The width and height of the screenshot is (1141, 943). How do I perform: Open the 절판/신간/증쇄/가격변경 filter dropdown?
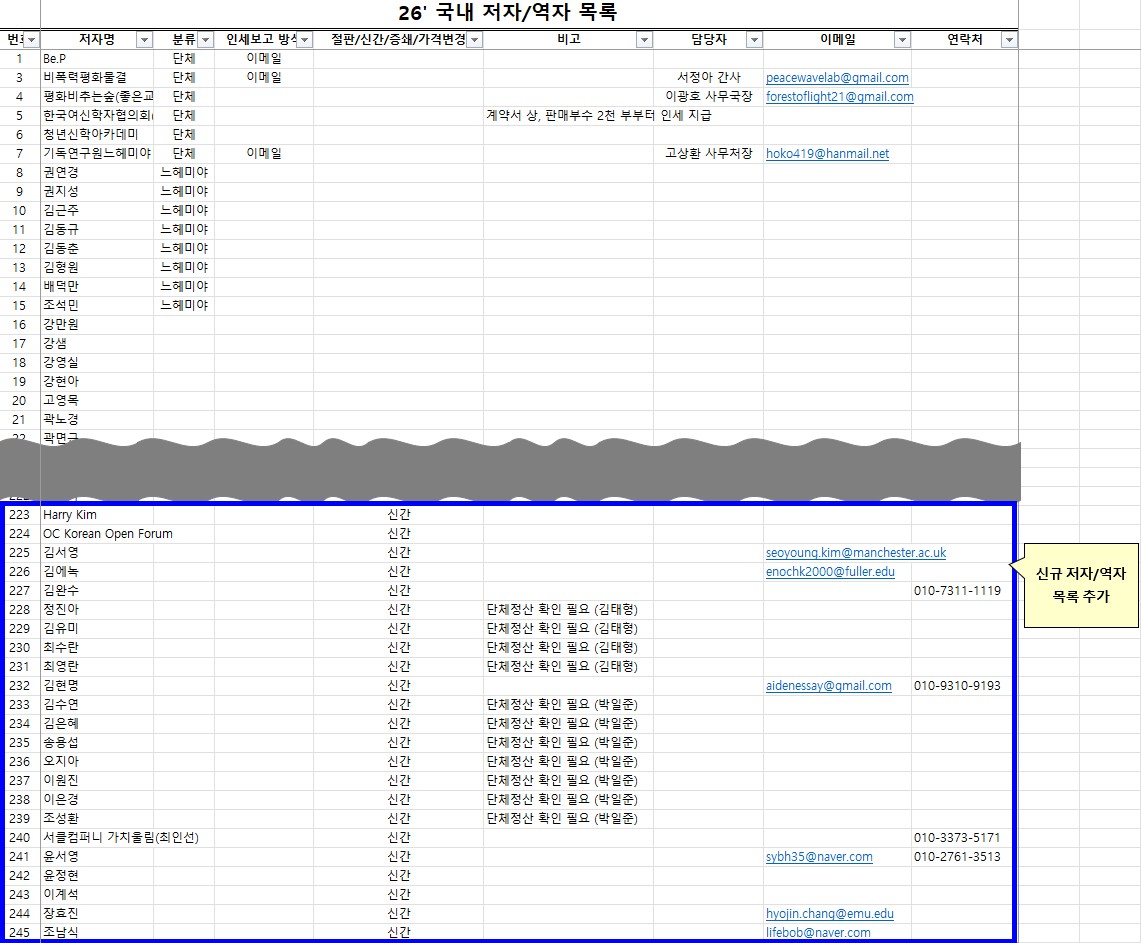click(474, 40)
